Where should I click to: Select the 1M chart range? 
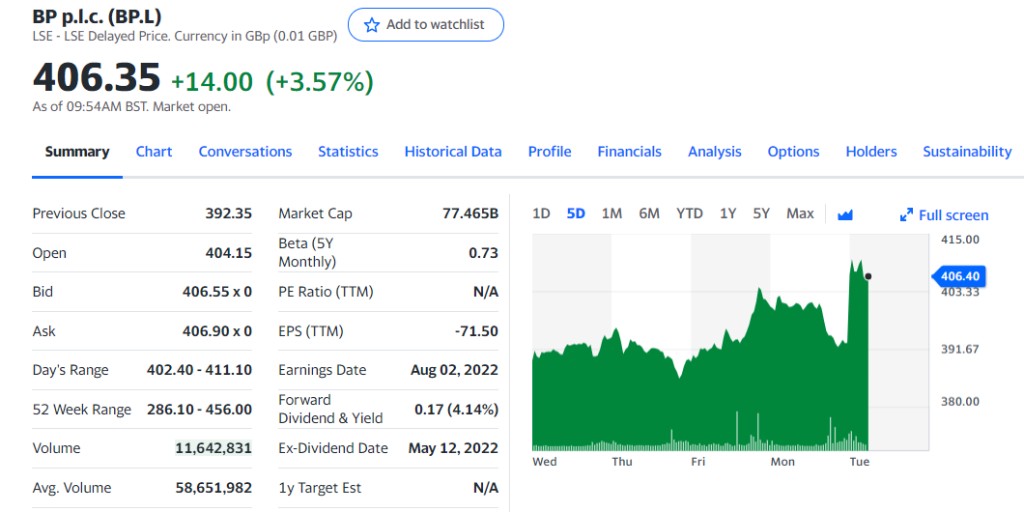612,214
